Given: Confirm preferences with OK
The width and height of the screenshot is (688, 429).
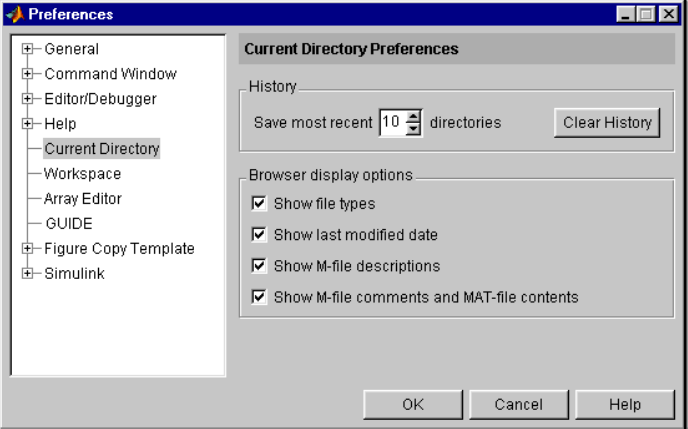Looking at the screenshot, I should click(413, 404).
